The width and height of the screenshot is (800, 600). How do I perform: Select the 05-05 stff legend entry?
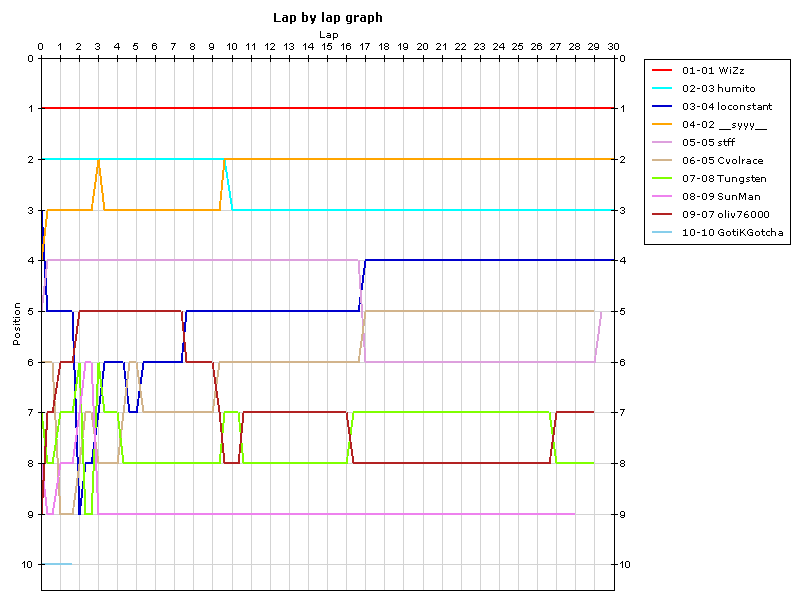(x=705, y=142)
